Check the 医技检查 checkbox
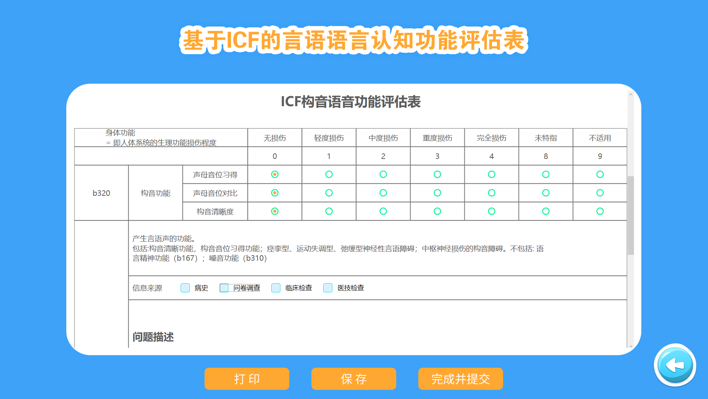This screenshot has width=708, height=399. [x=328, y=288]
